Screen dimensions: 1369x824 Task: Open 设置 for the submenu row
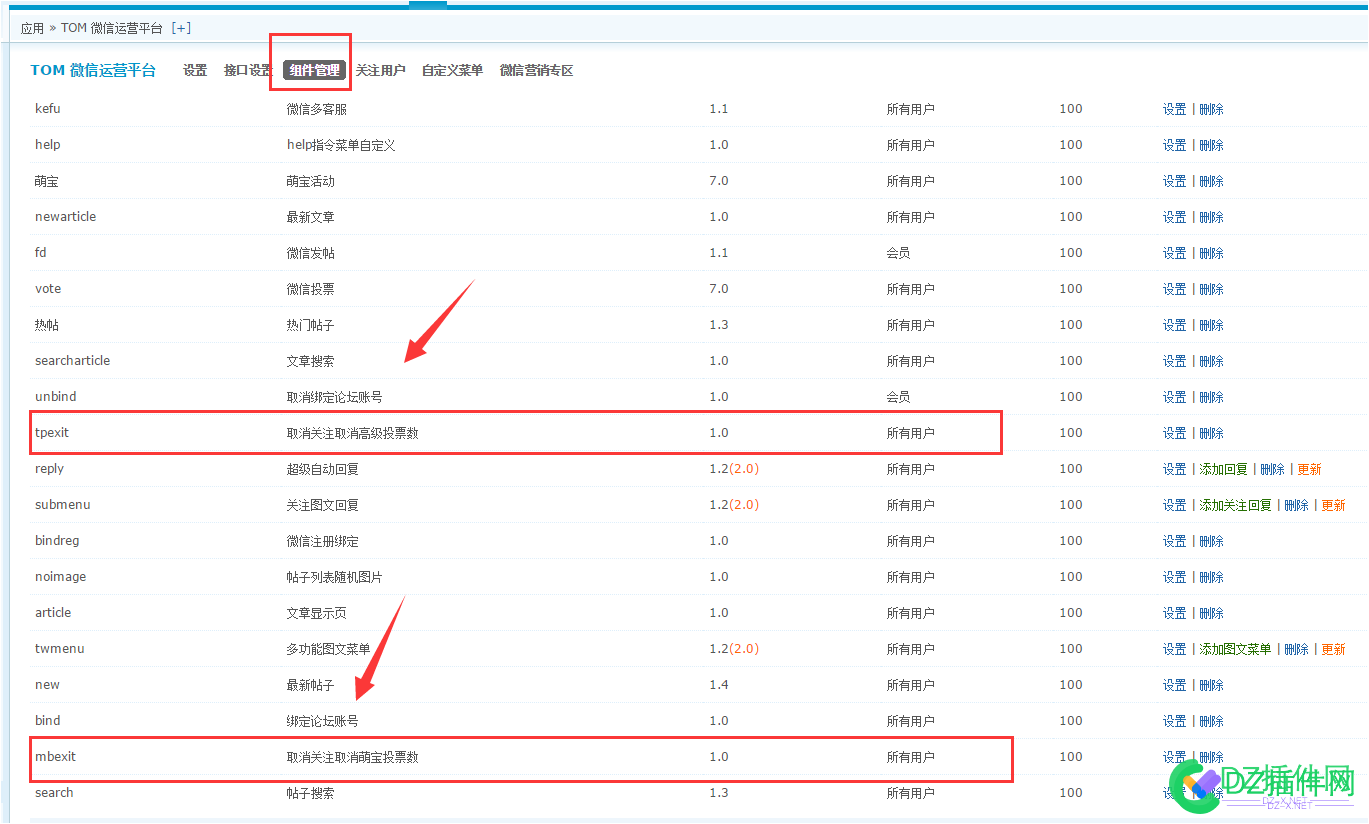point(1174,505)
